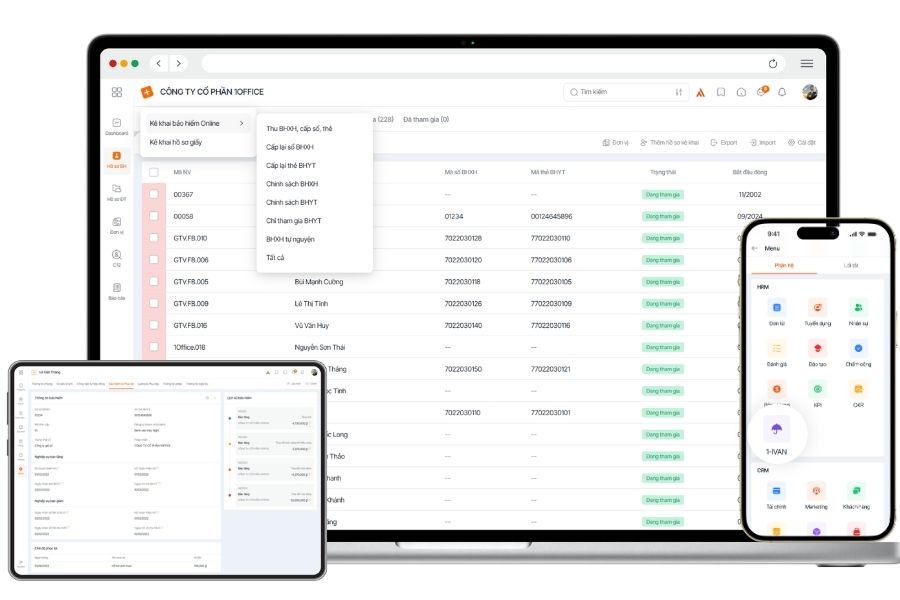Switch to Phân hệ tab on the phone
The height and width of the screenshot is (600, 900).
pyautogui.click(x=784, y=265)
